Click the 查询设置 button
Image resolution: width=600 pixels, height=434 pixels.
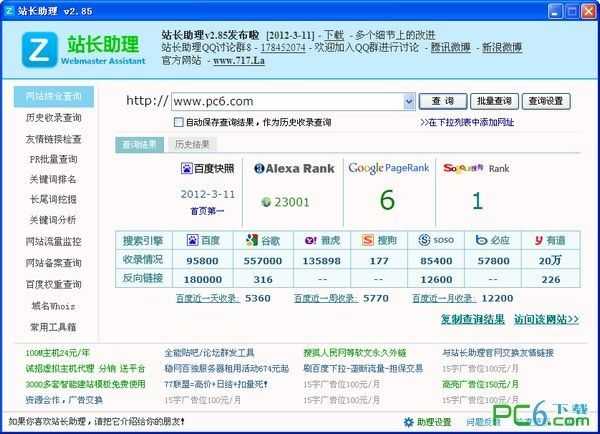tap(546, 101)
